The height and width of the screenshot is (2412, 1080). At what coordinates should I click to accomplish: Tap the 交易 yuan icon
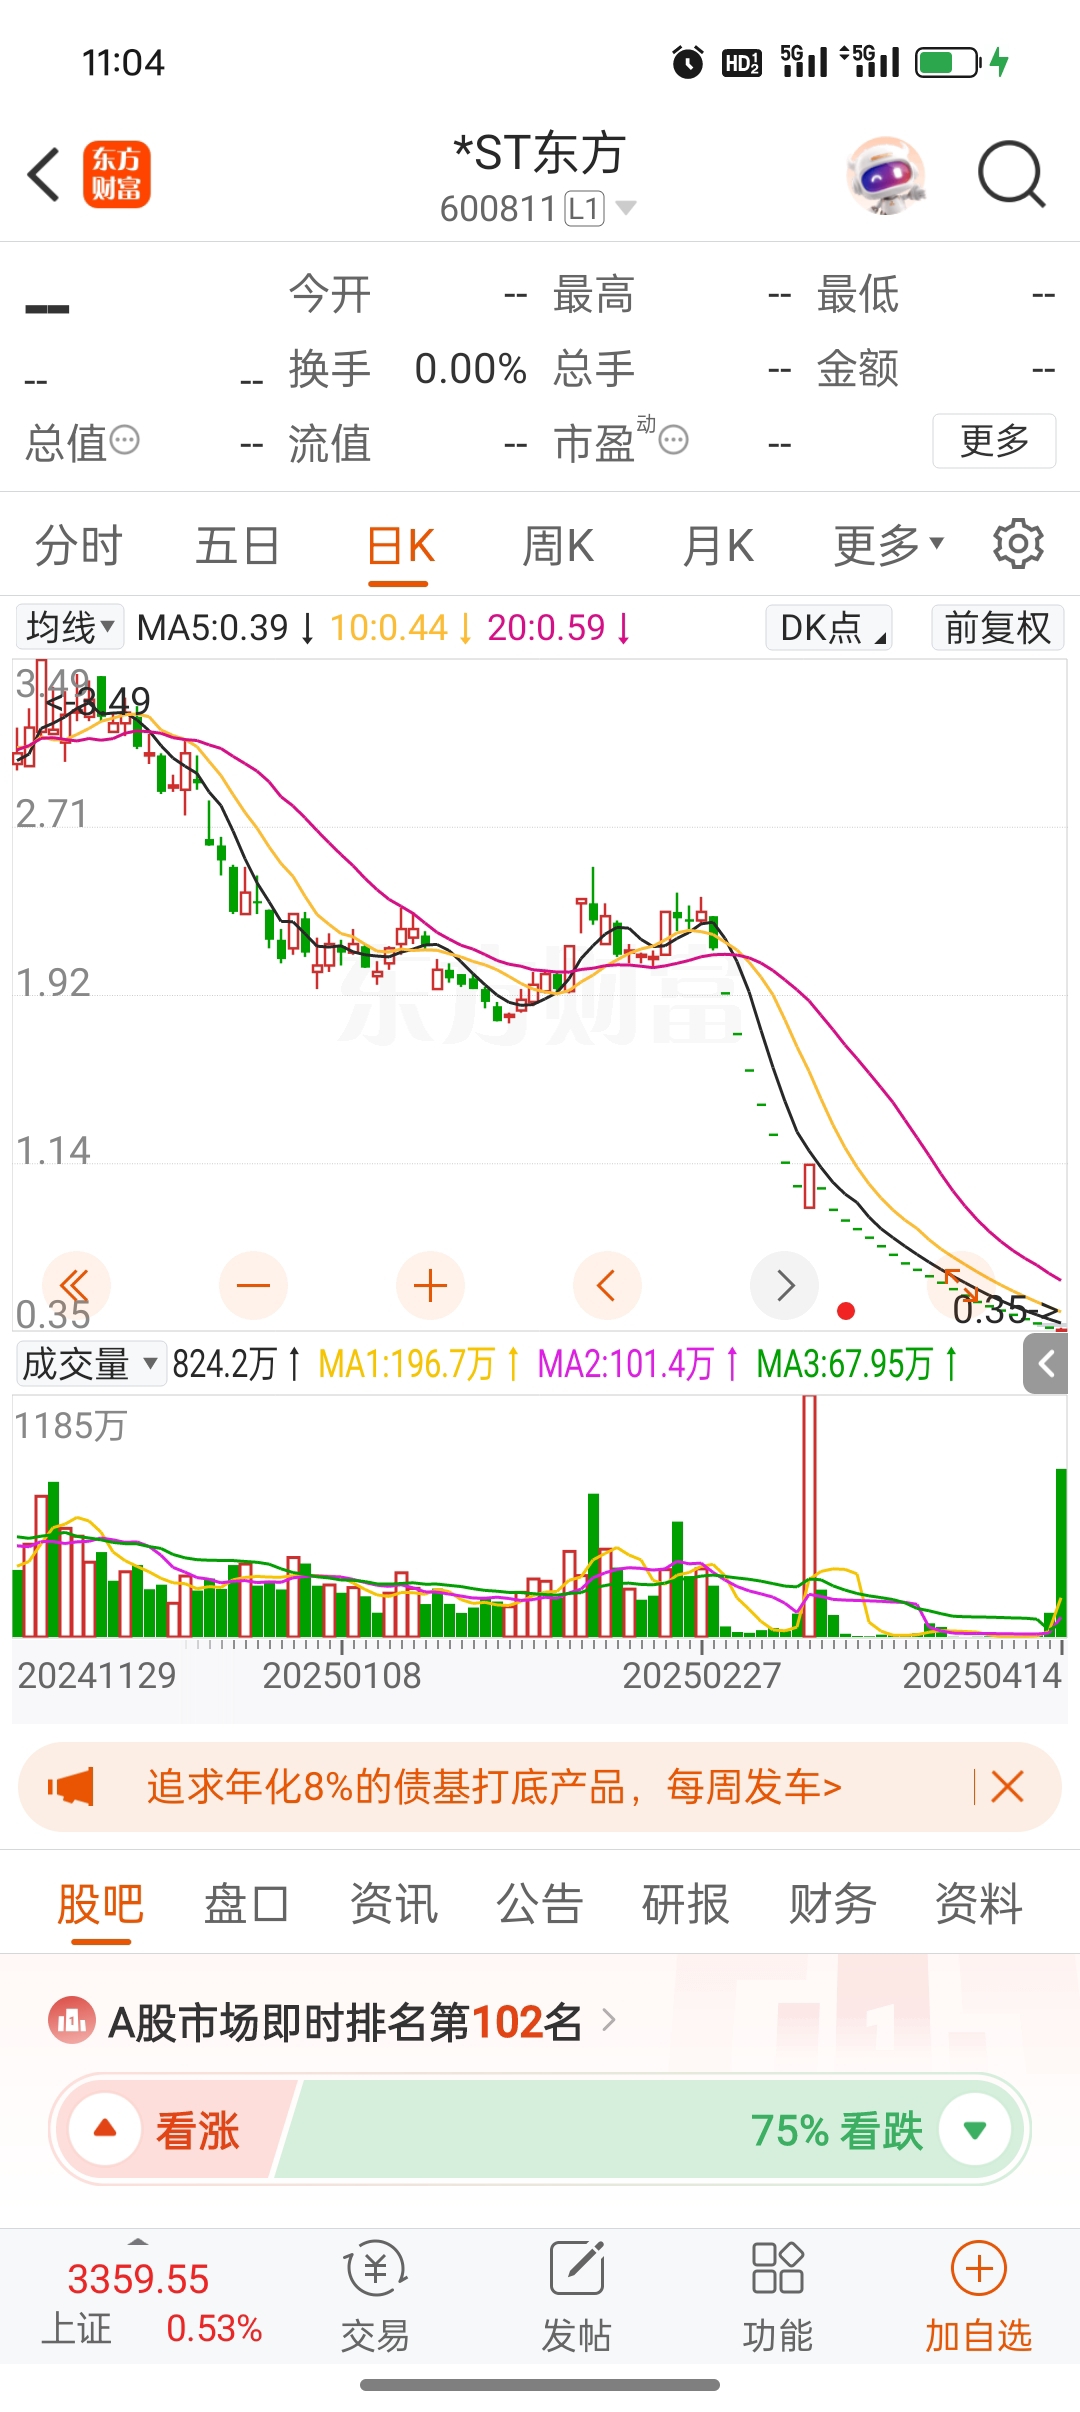[x=375, y=2269]
